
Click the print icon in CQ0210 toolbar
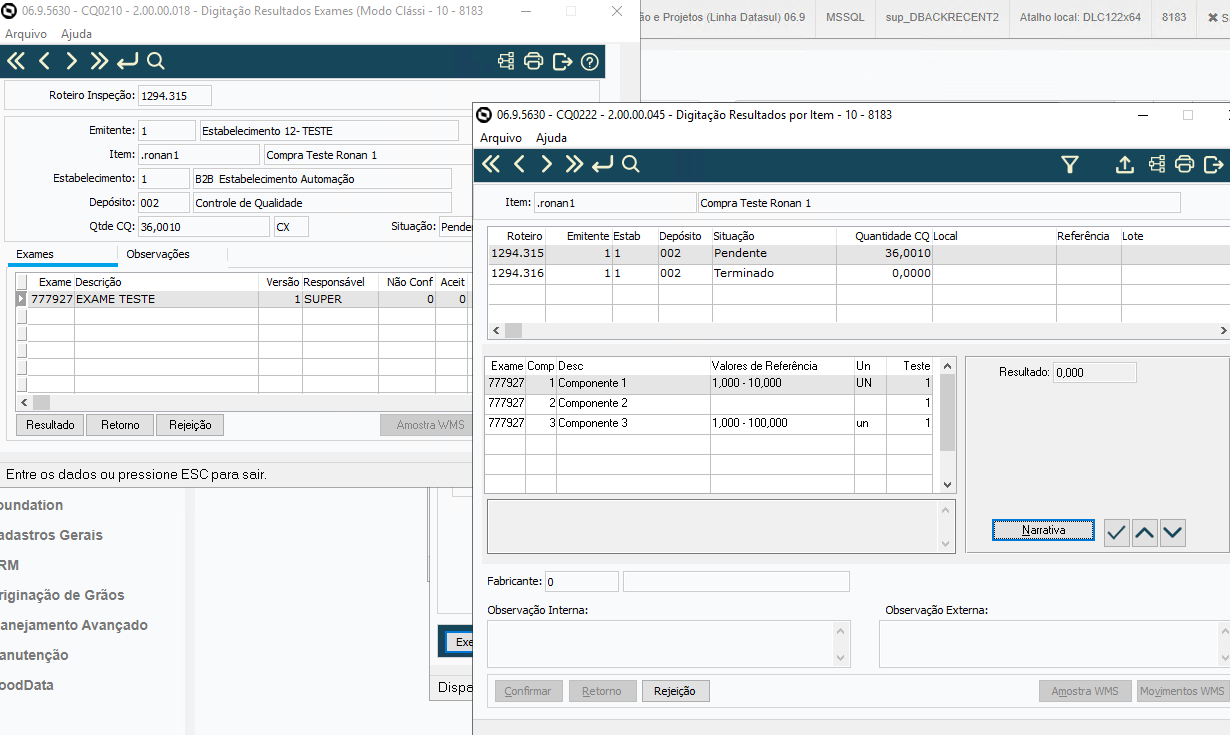click(534, 62)
